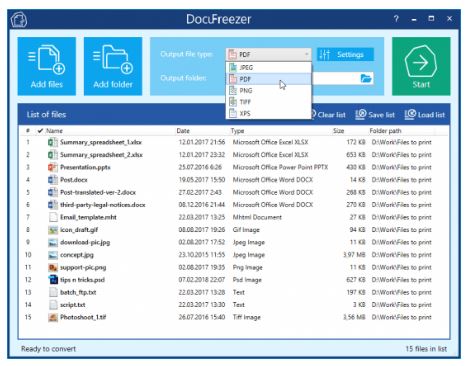This screenshot has width=468, height=366.
Task: Open the Settings panel
Action: pyautogui.click(x=345, y=54)
